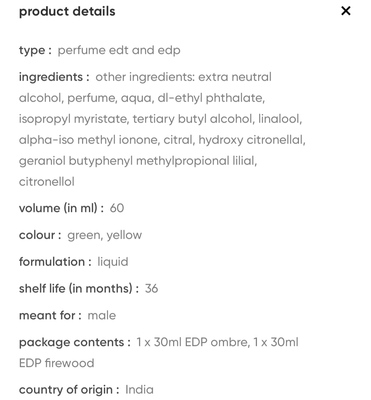
Task: Close the product details panel
Action: tap(346, 11)
